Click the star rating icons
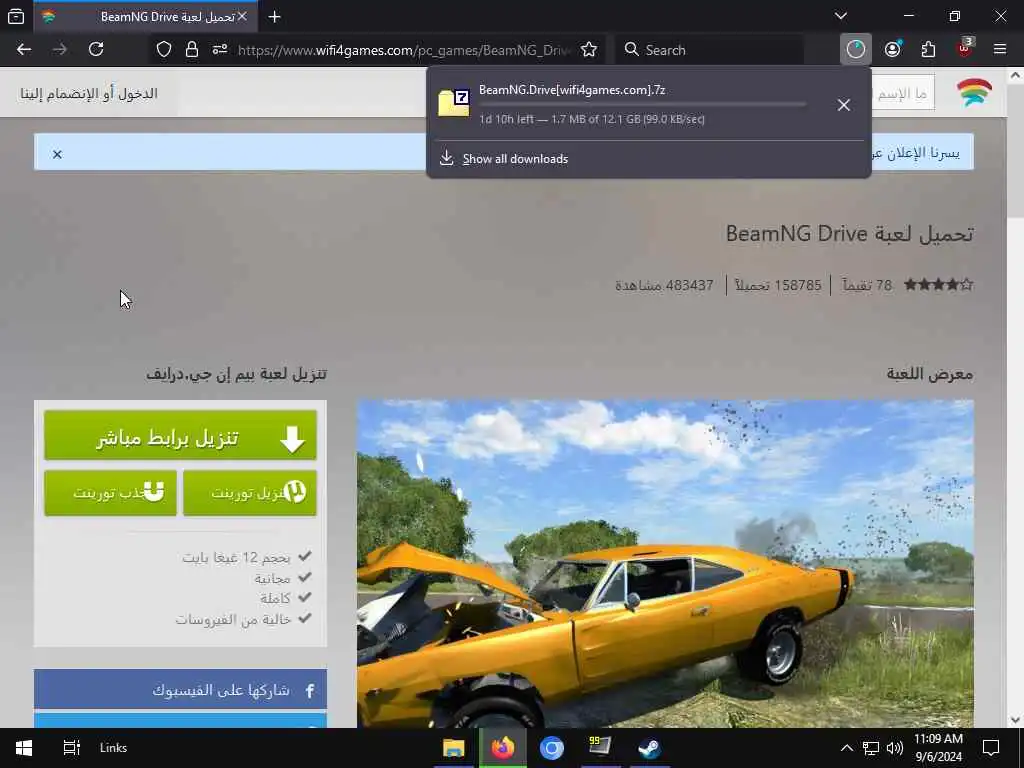1024x768 pixels. (x=938, y=285)
